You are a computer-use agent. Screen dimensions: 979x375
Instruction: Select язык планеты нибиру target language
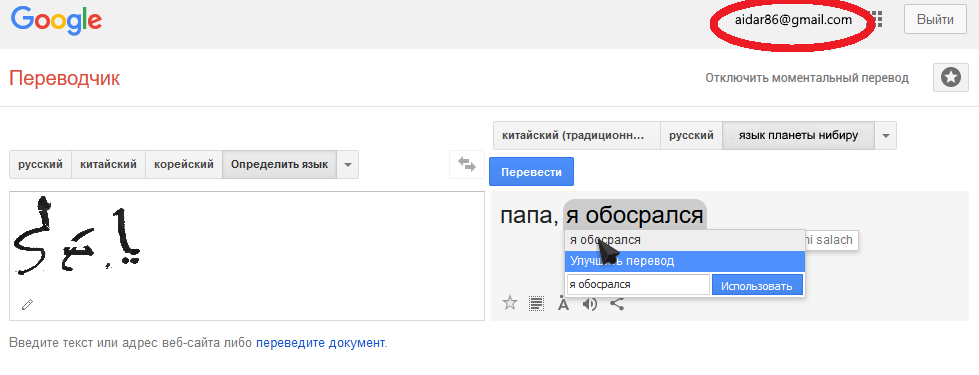[x=799, y=135]
